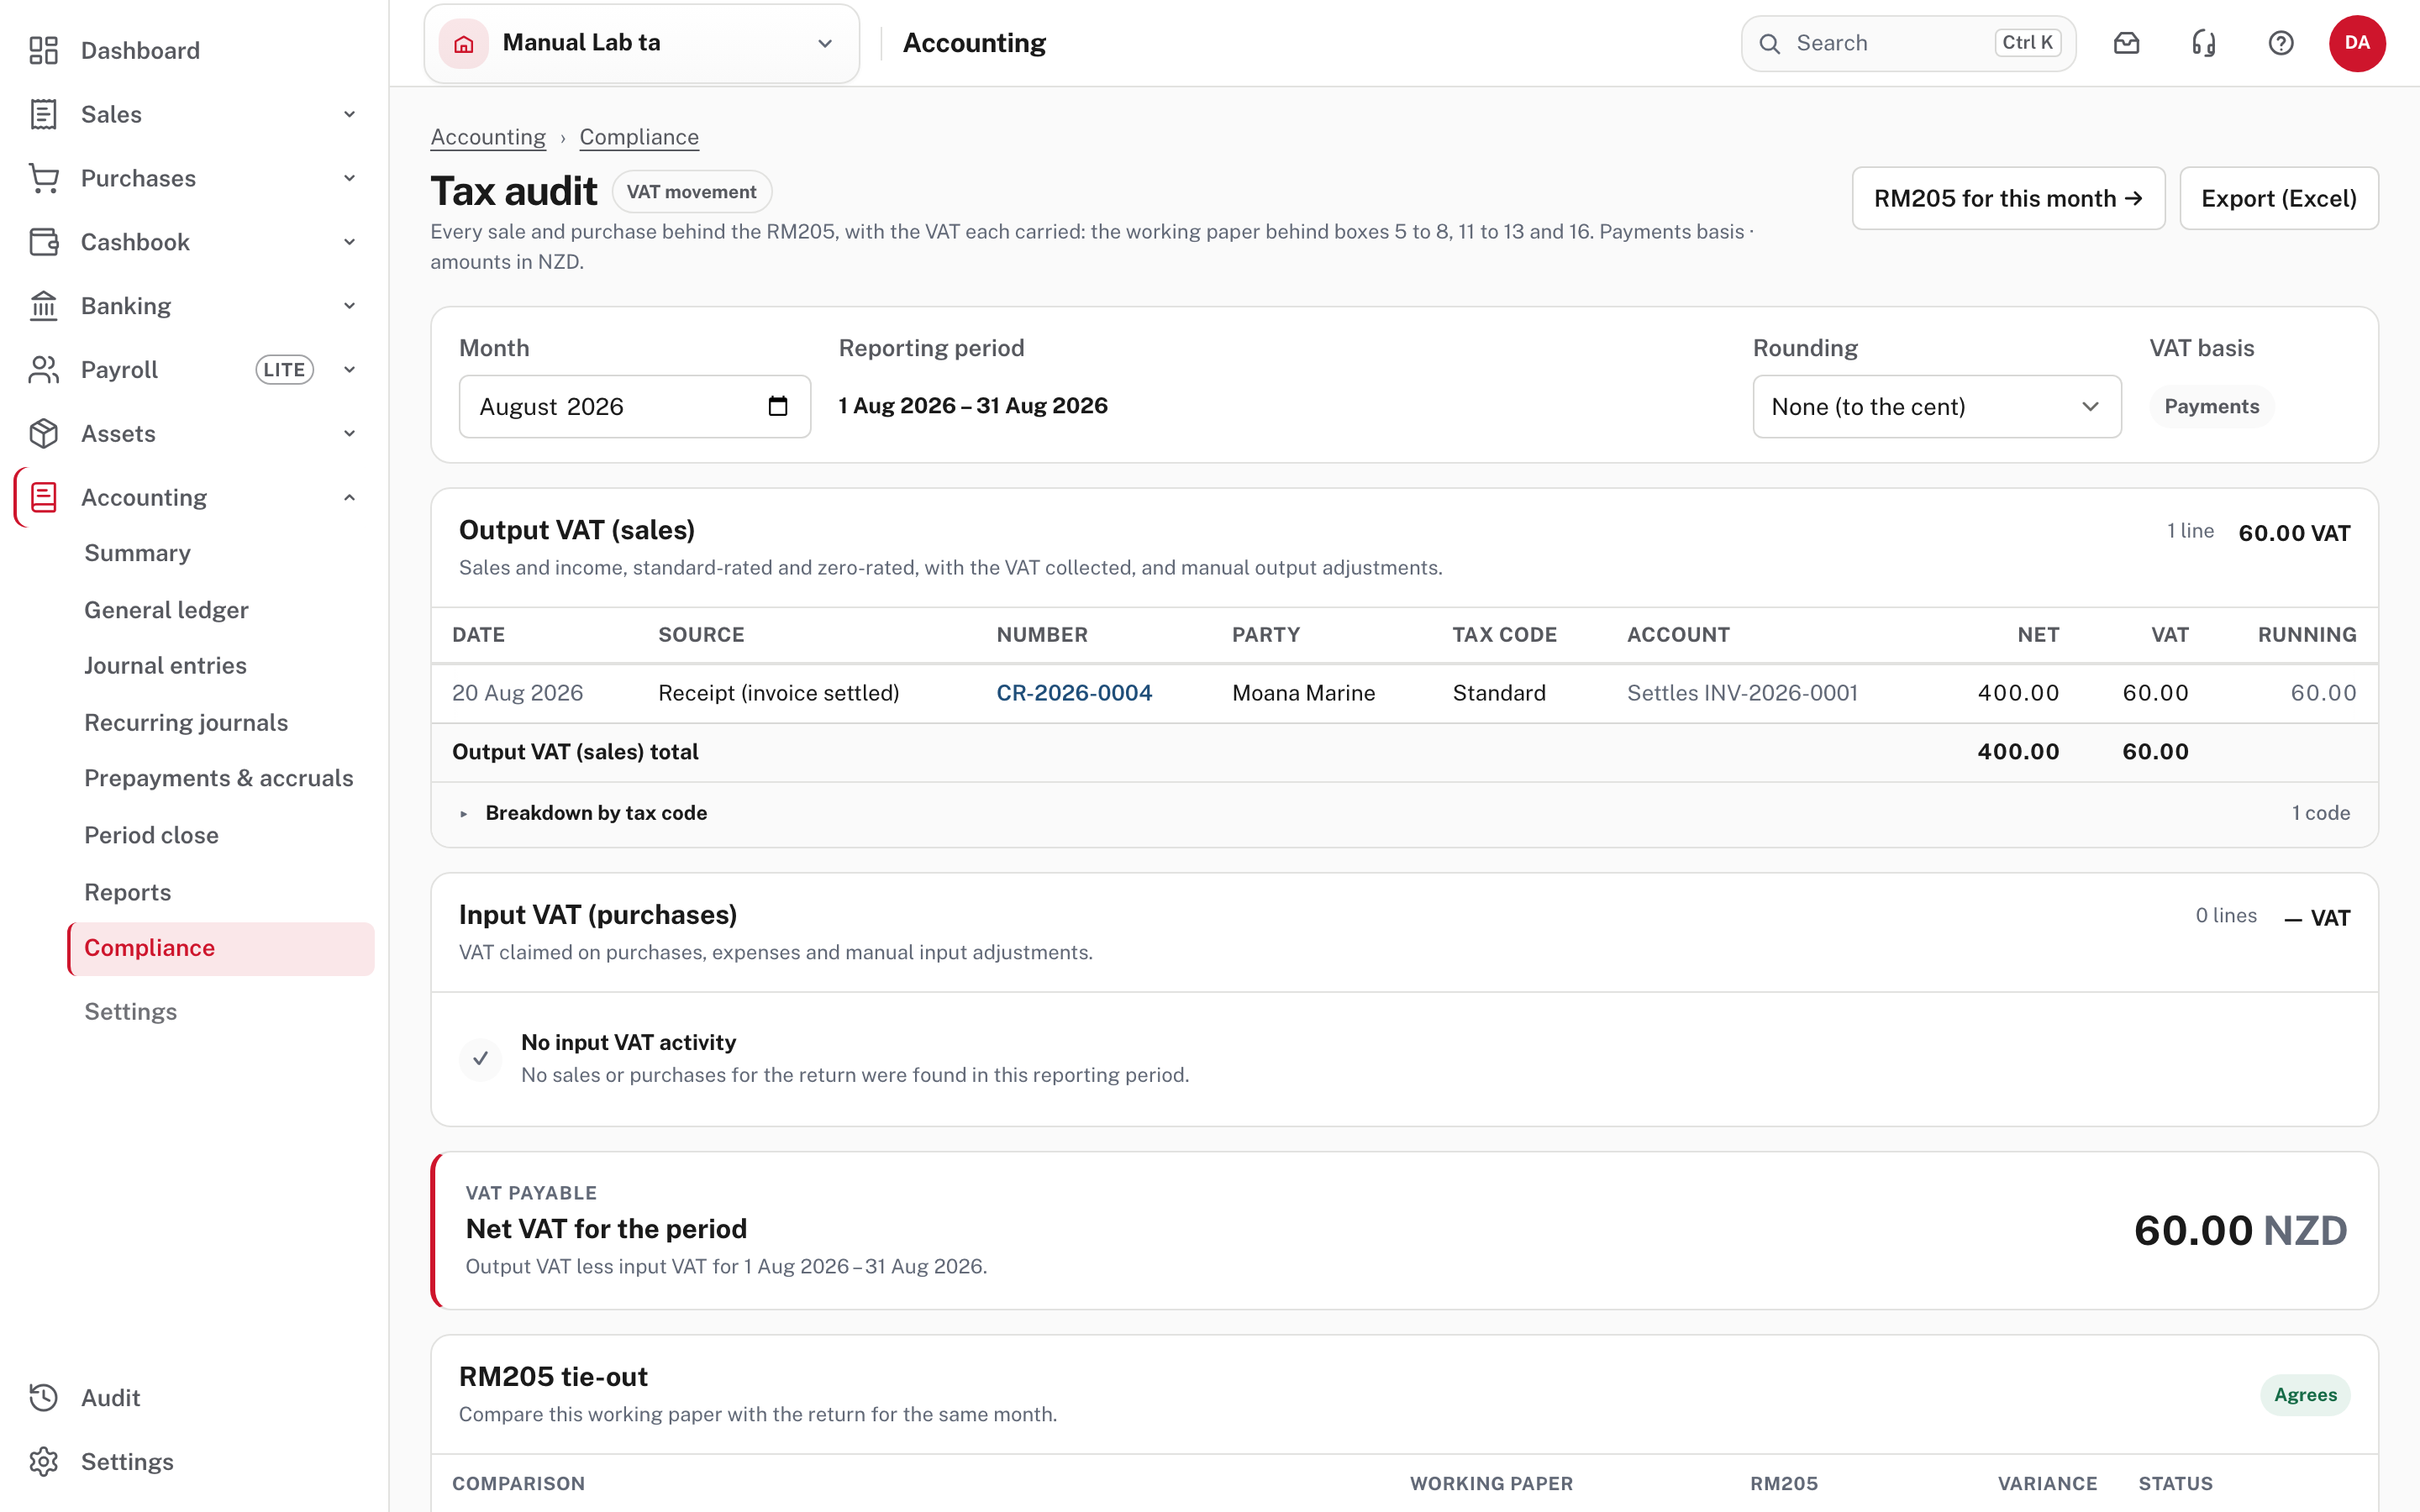Viewport: 2420px width, 1512px height.
Task: Click the Export (Excel) button
Action: pyautogui.click(x=2278, y=198)
